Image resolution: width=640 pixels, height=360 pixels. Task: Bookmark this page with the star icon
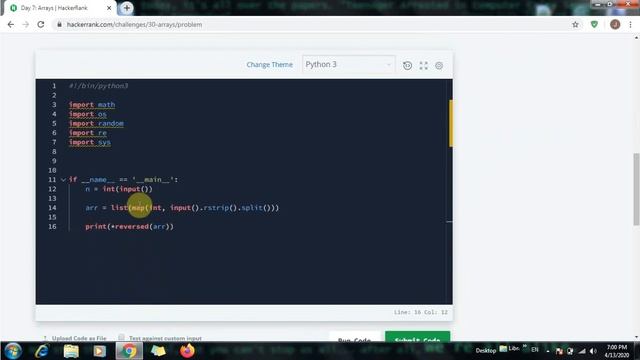click(x=575, y=24)
